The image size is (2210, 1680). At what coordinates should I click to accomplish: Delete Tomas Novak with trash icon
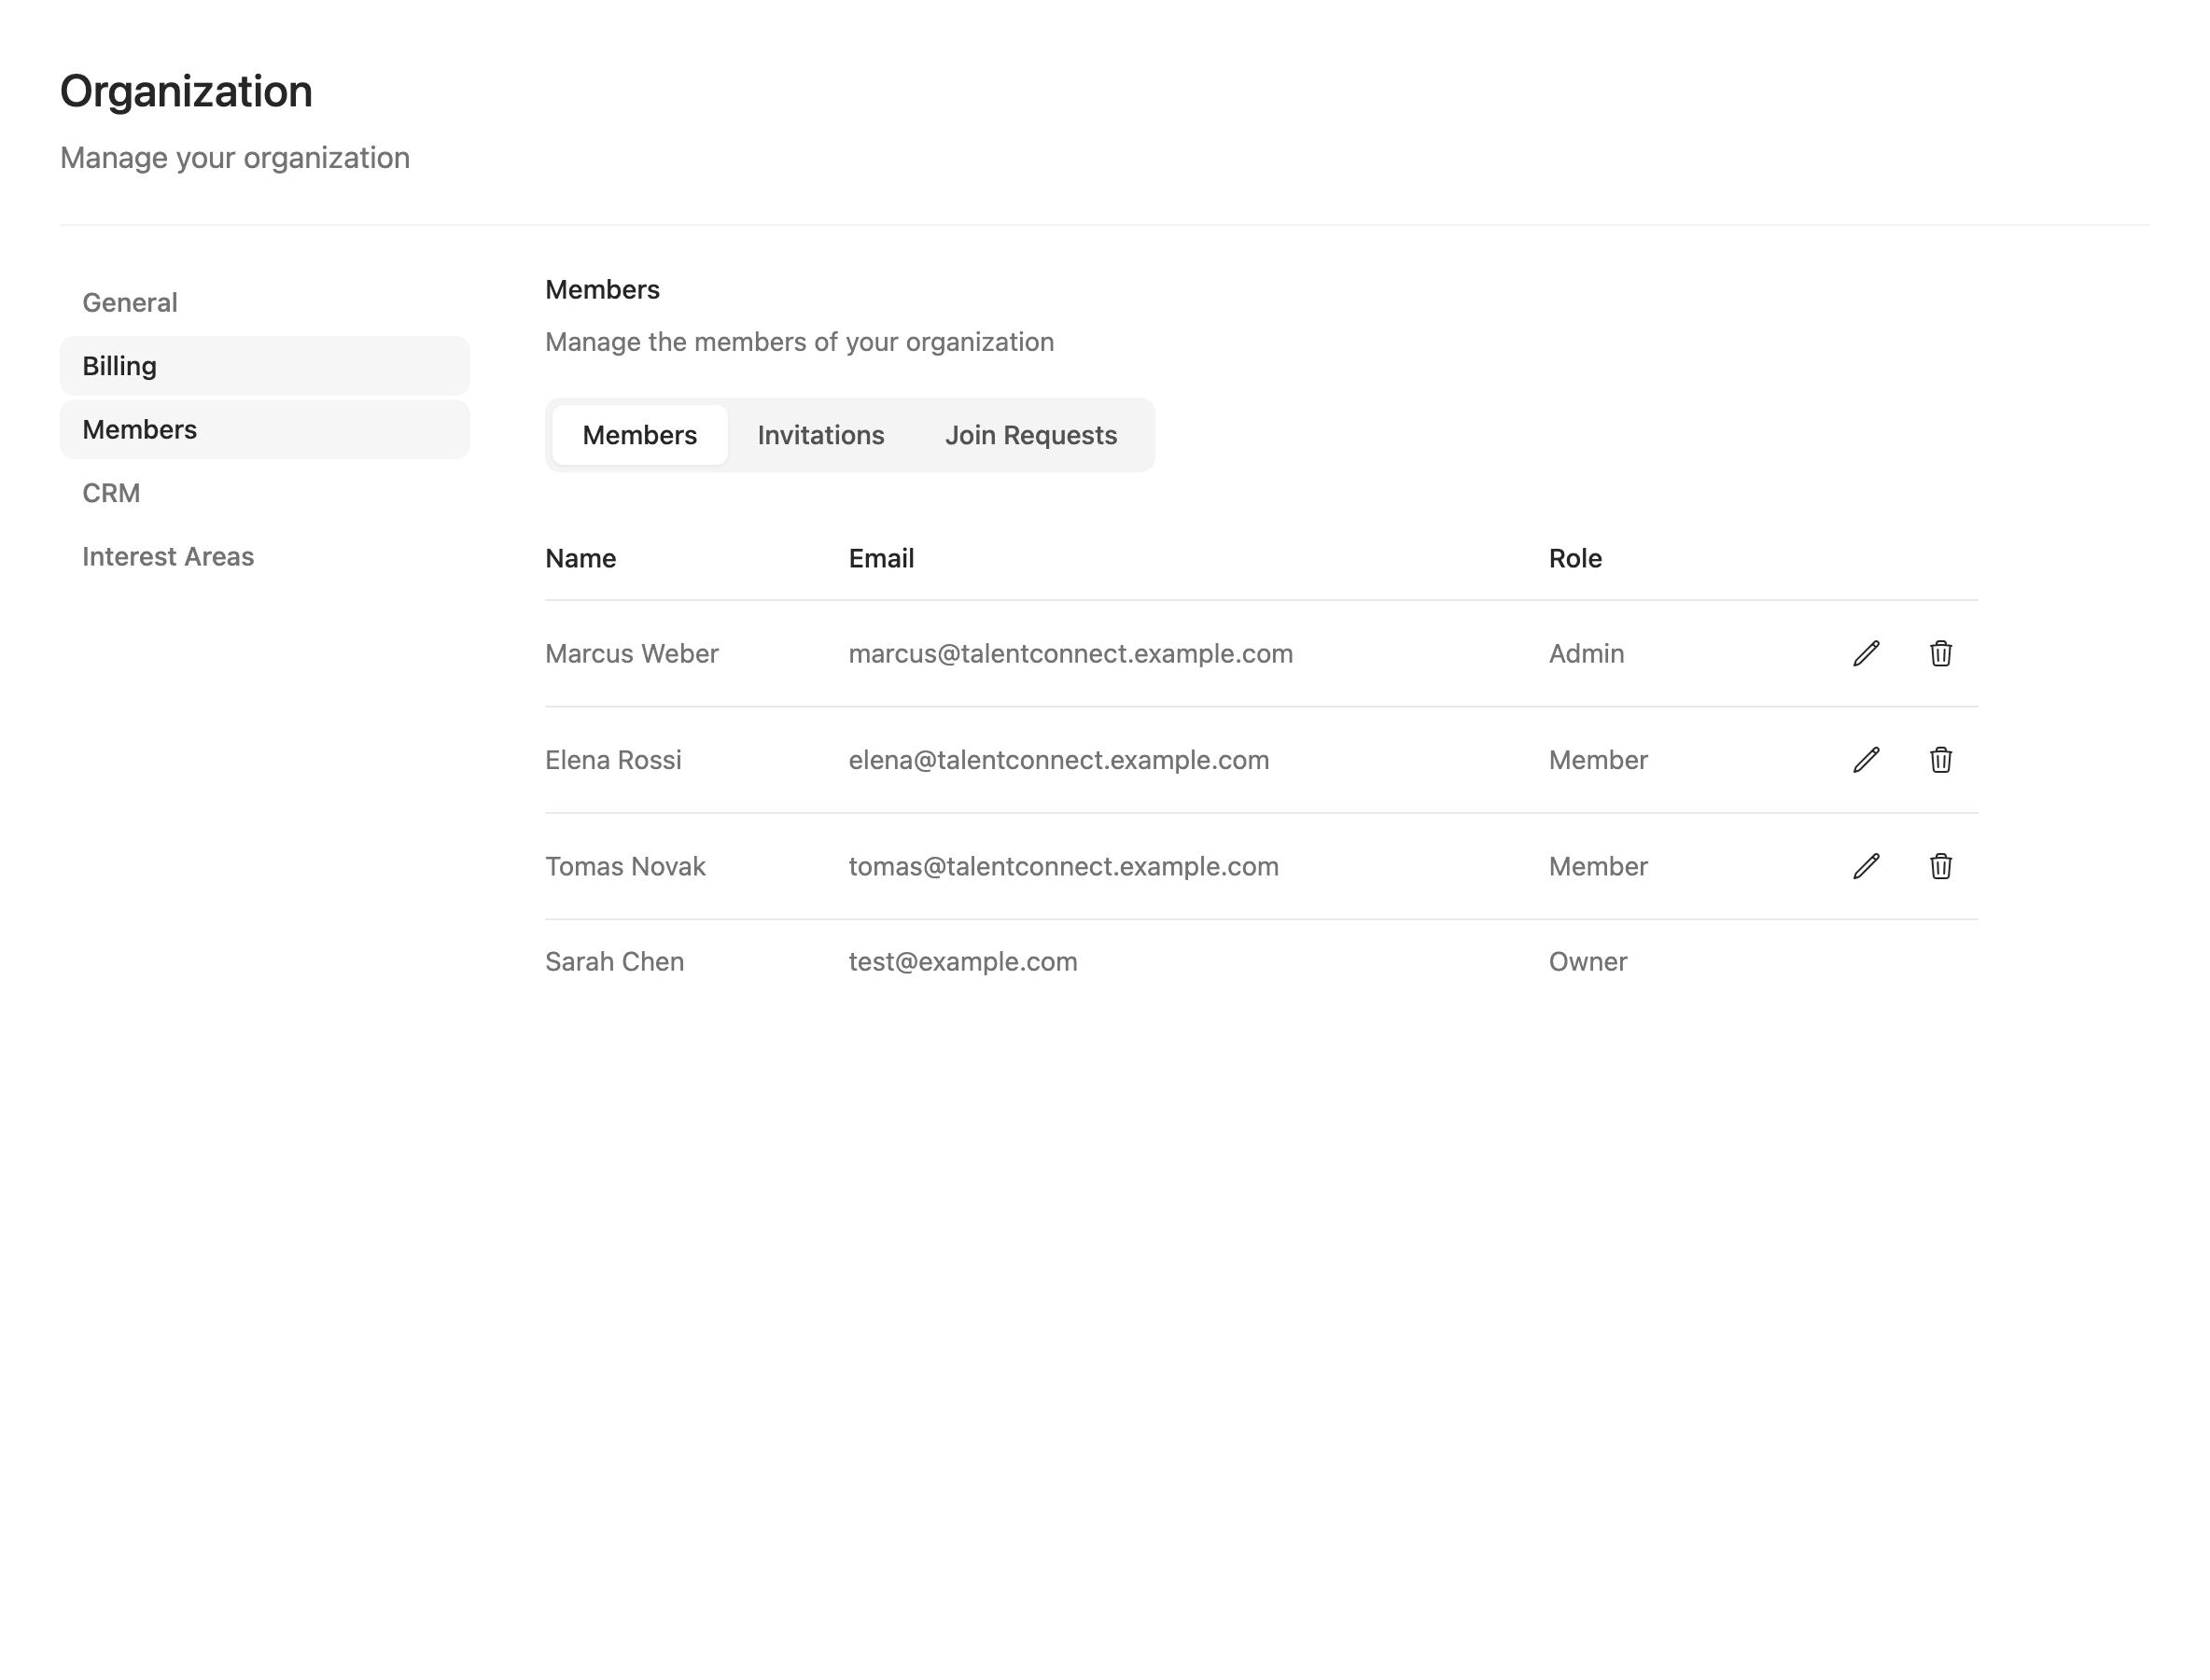[x=1941, y=867]
